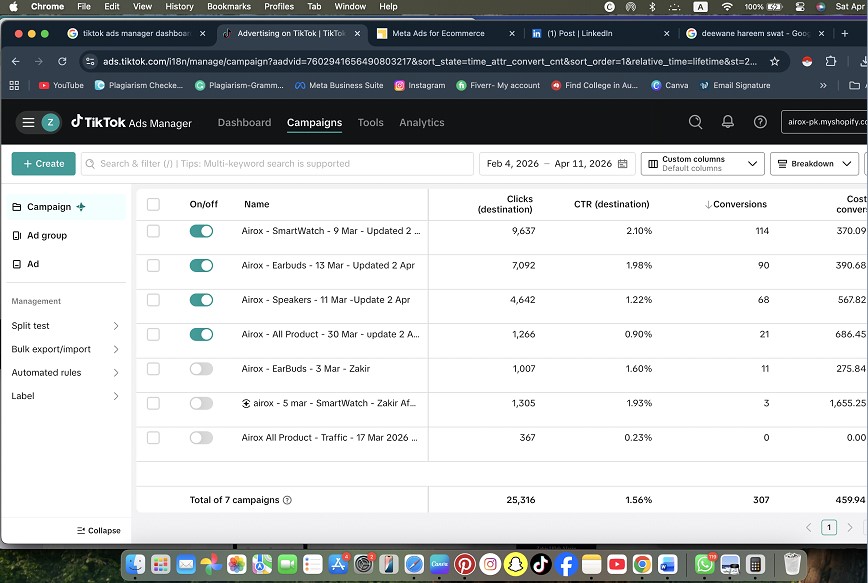Click the browser address bar URL
The height and width of the screenshot is (583, 868).
pos(429,61)
